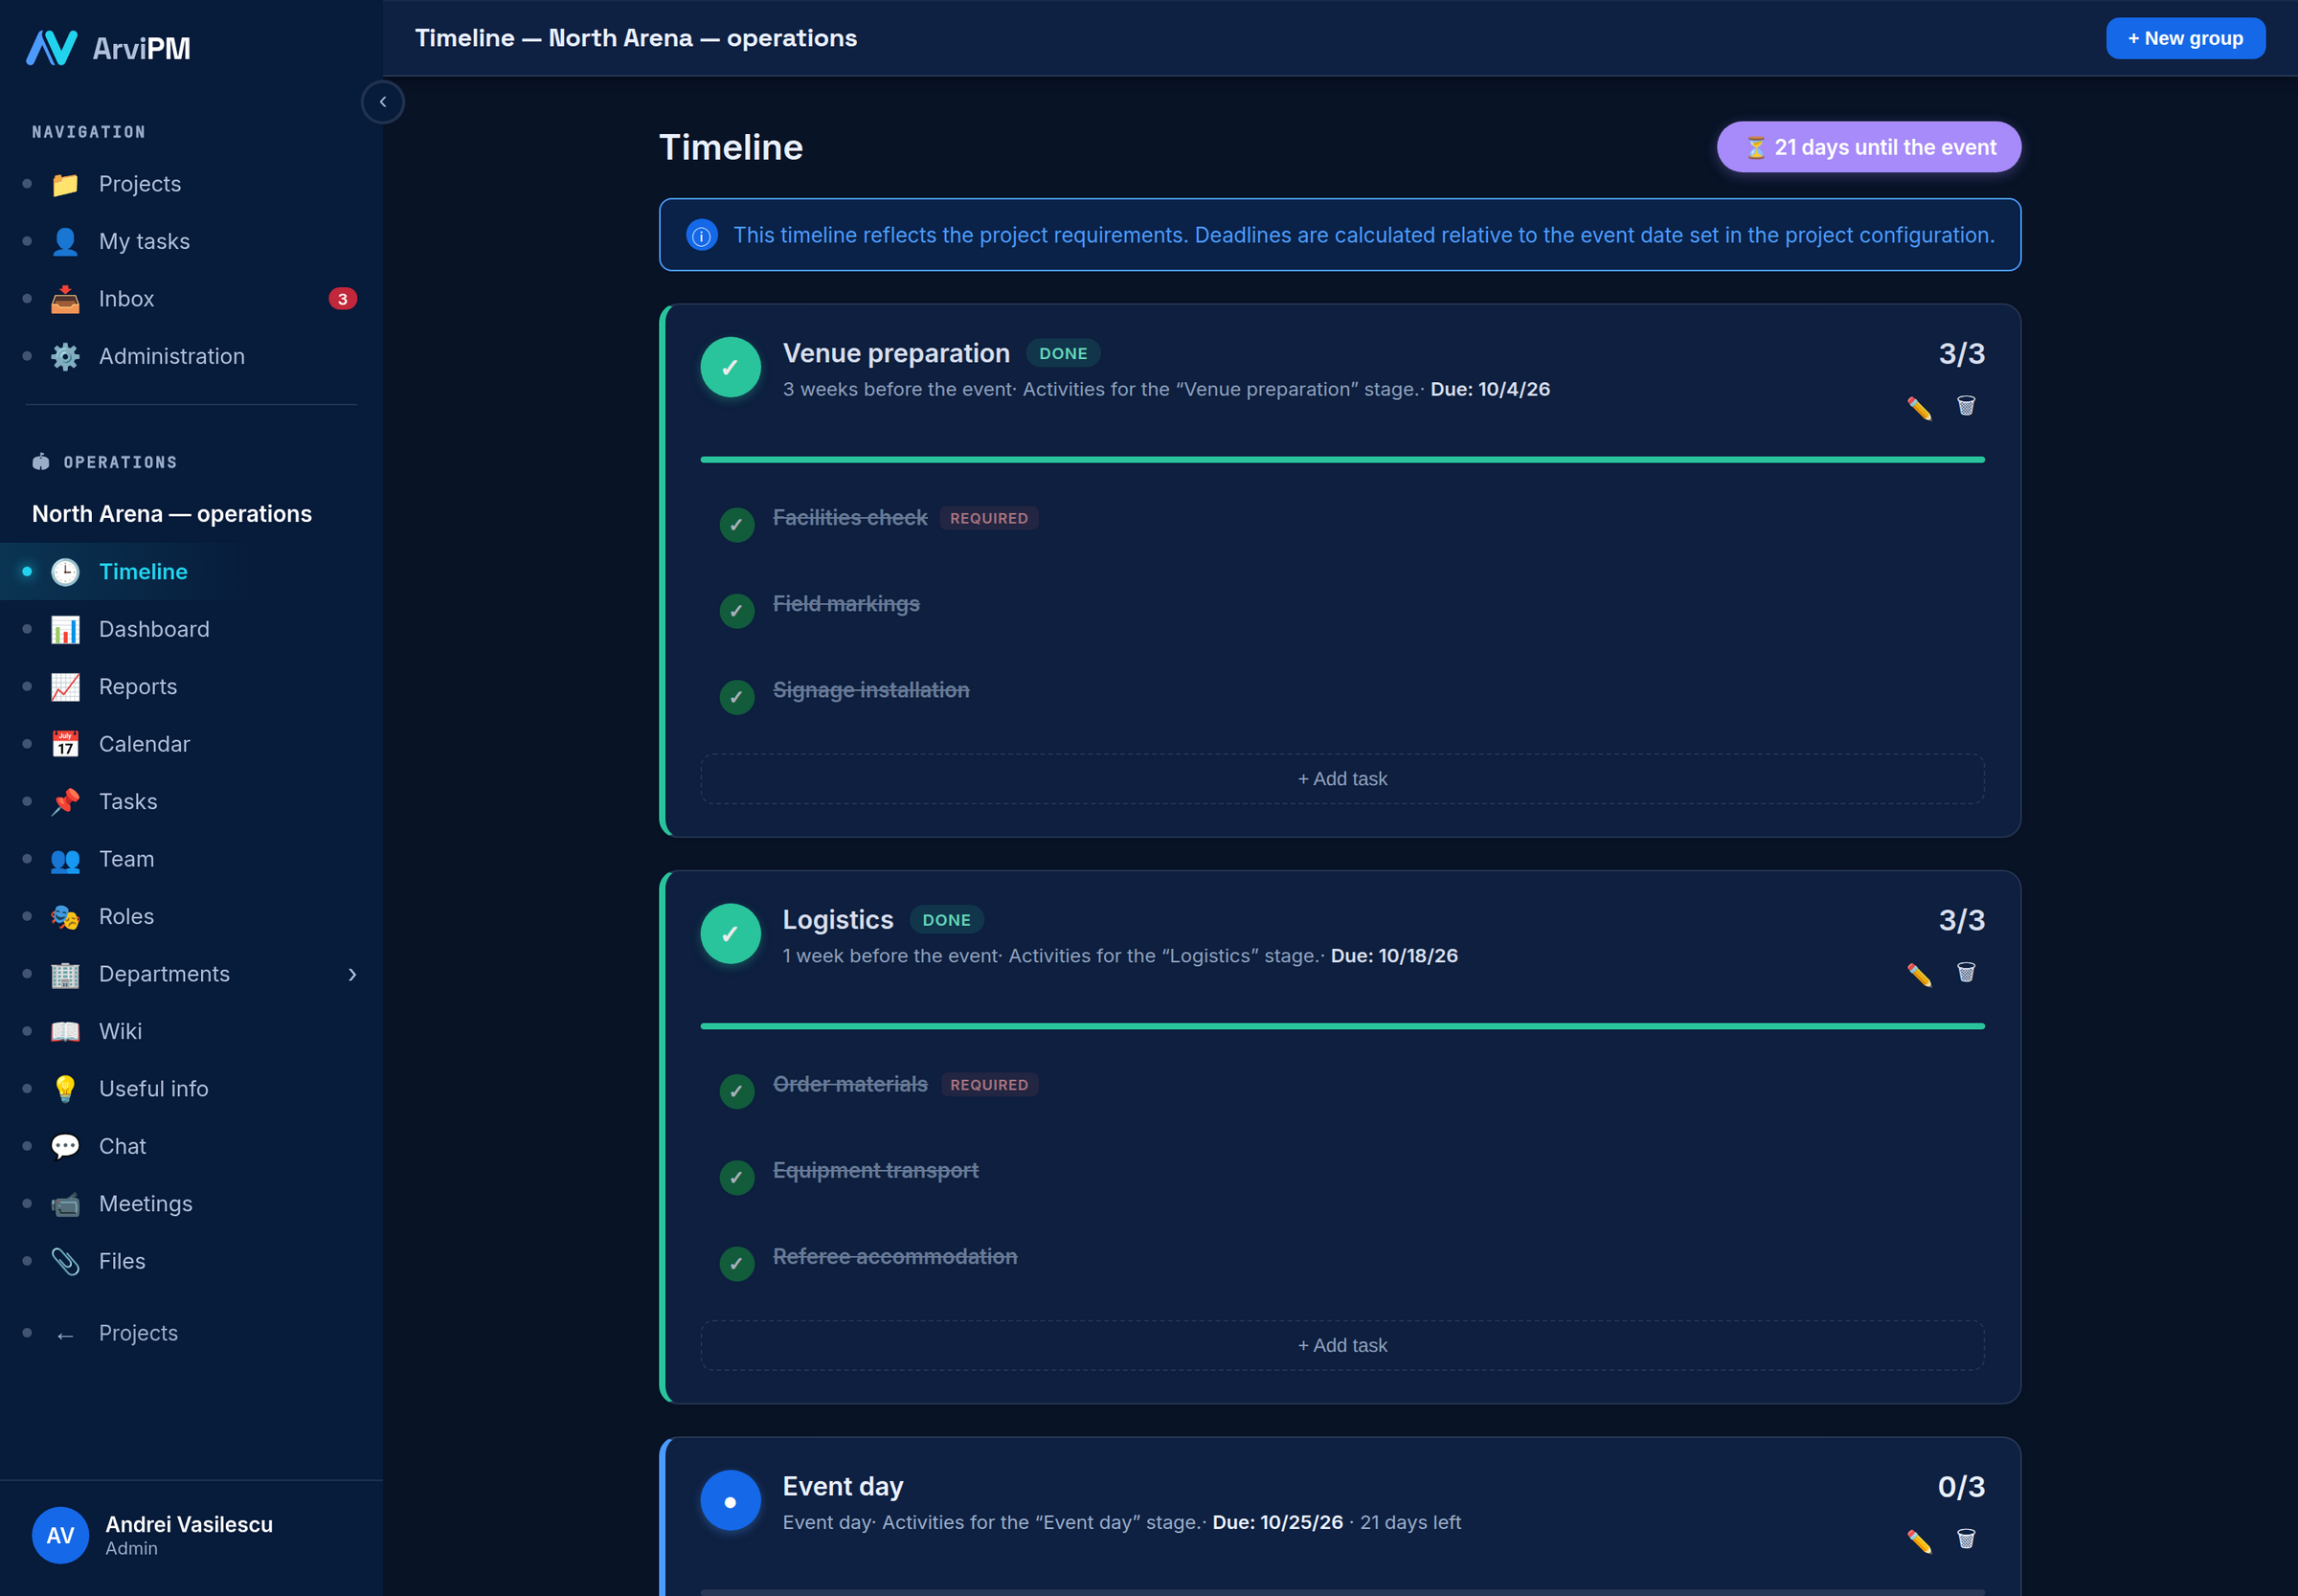
Task: Open the Meetings camera icon
Action: [x=65, y=1204]
